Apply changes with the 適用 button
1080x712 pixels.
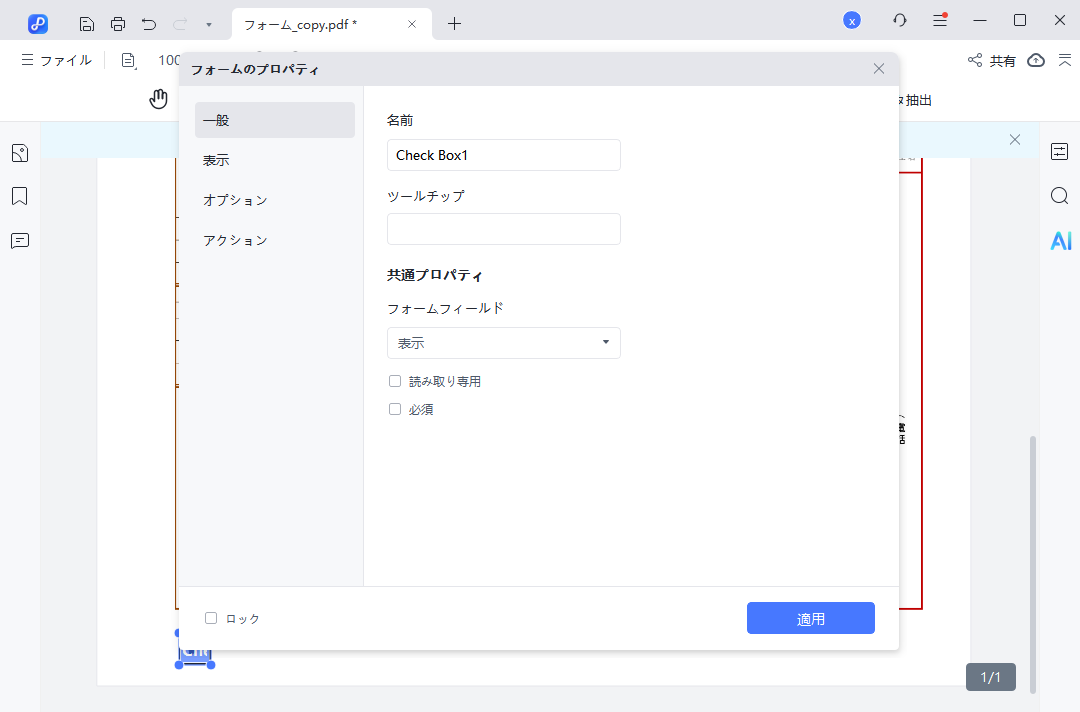click(810, 617)
